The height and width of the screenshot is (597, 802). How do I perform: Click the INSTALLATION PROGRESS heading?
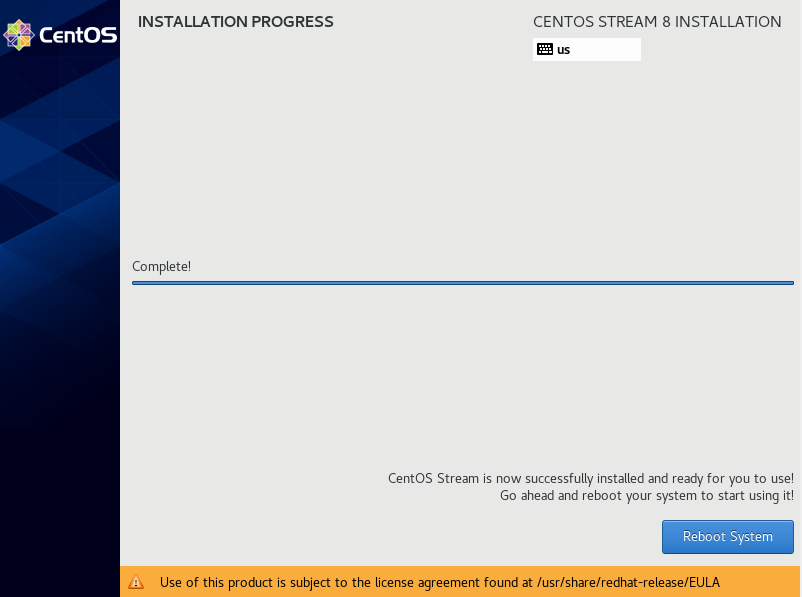tap(235, 22)
